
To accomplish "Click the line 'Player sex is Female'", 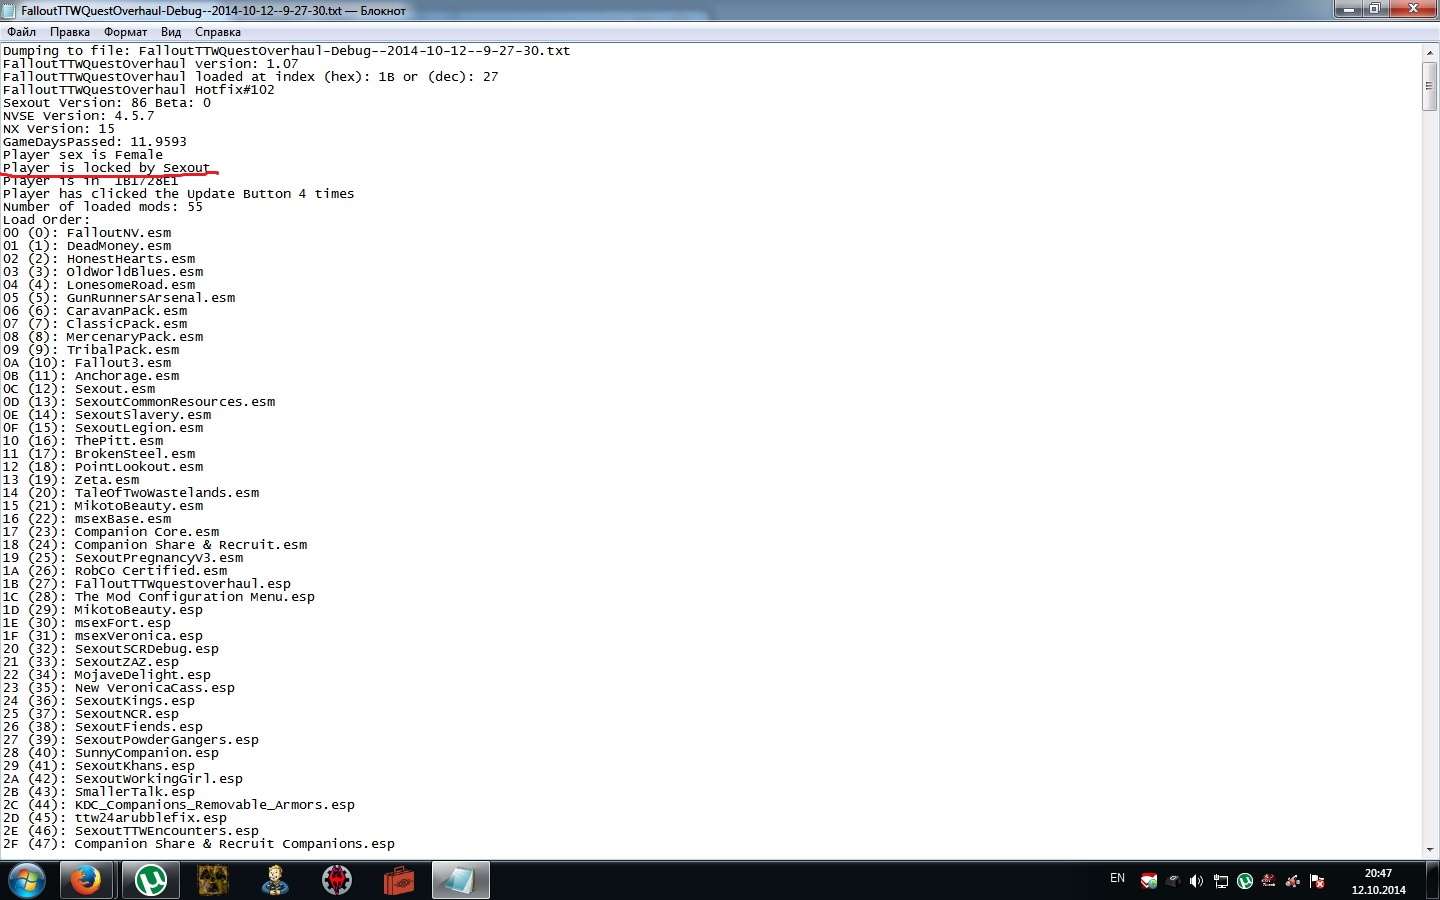I will tap(83, 155).
